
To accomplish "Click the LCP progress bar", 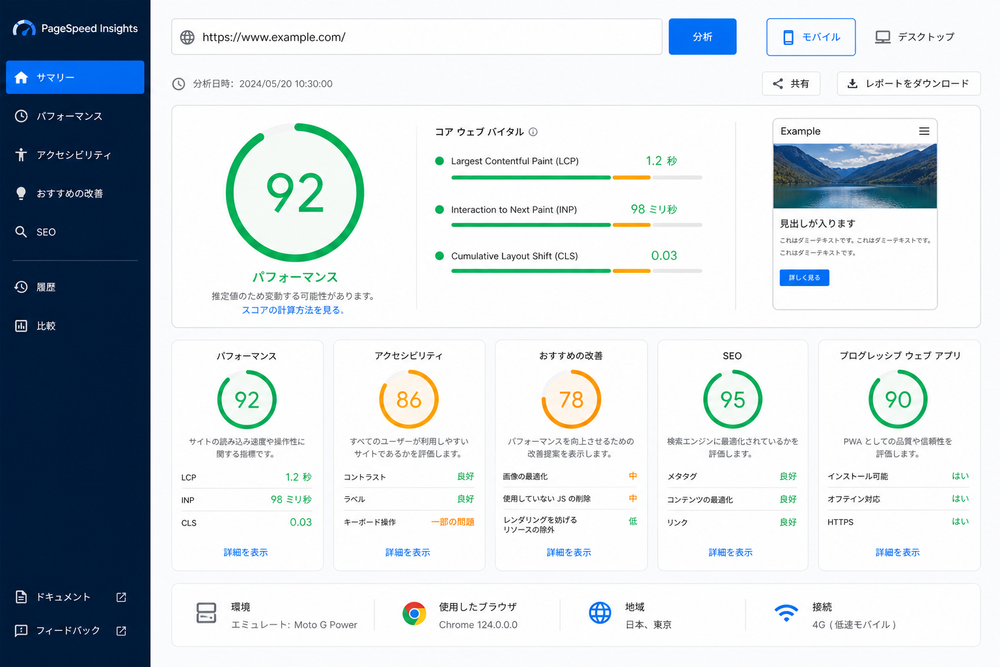I will [577, 177].
